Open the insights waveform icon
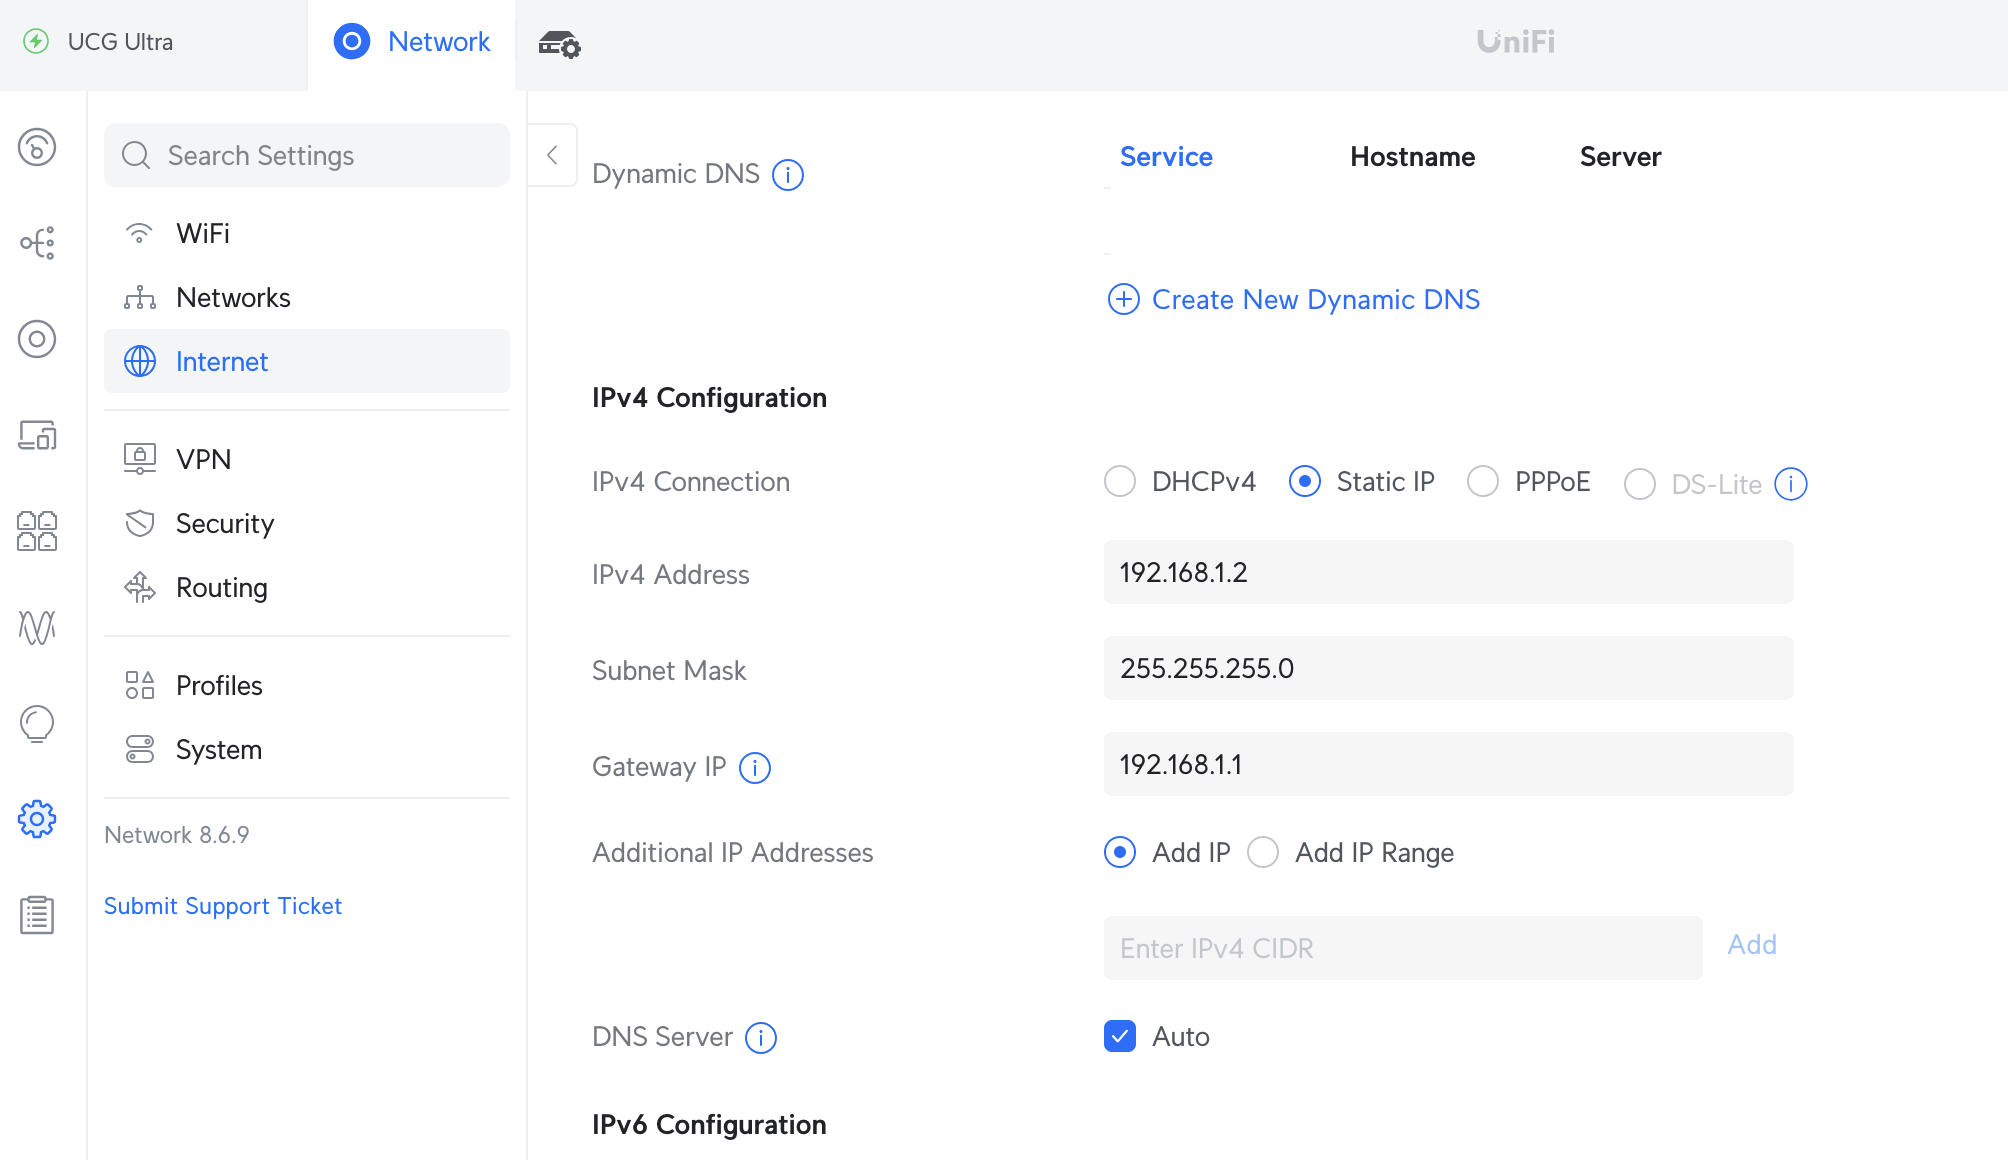This screenshot has width=2008, height=1160. pos(37,627)
